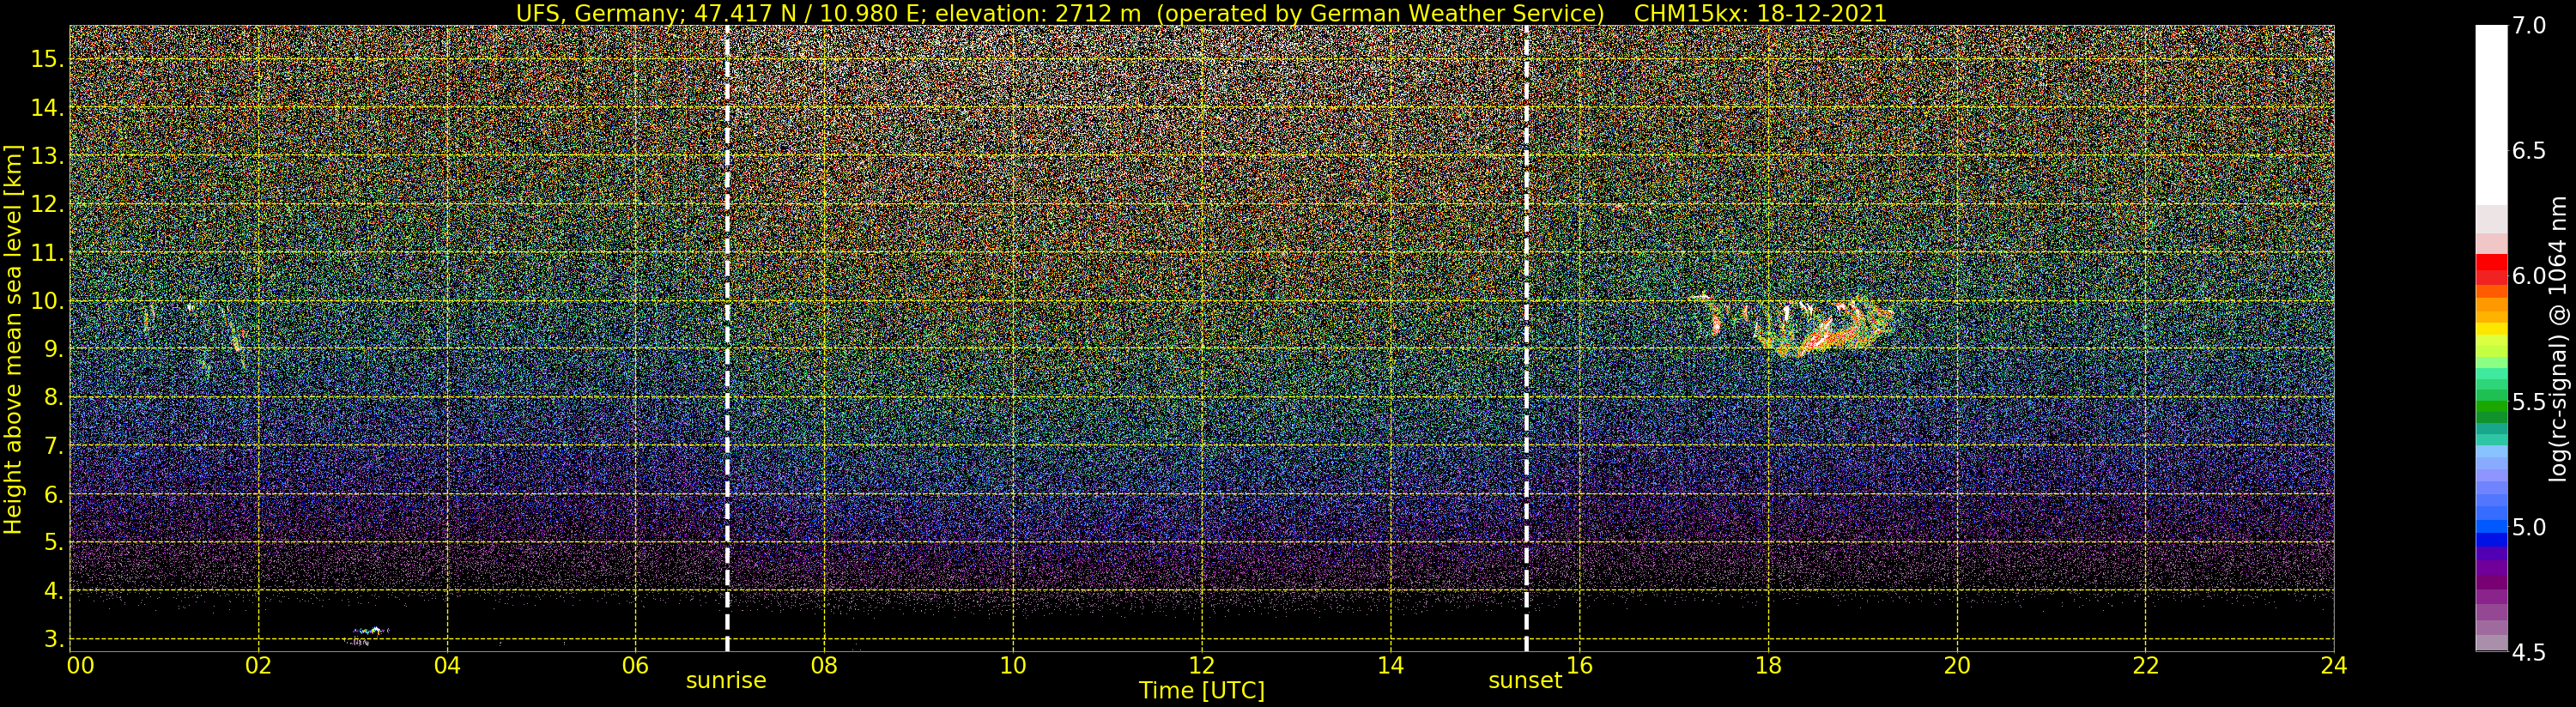Click time axis tick "06"
The height and width of the screenshot is (707, 2576).
636,666
